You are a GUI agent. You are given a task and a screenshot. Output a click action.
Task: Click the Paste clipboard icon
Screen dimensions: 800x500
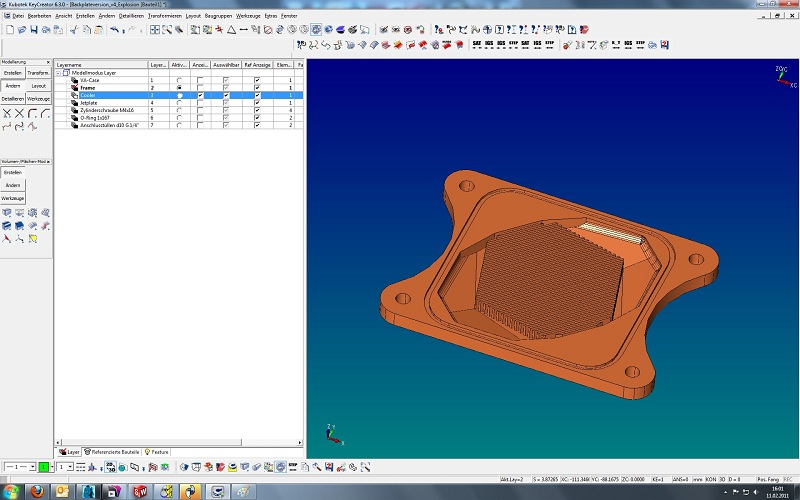(x=98, y=30)
